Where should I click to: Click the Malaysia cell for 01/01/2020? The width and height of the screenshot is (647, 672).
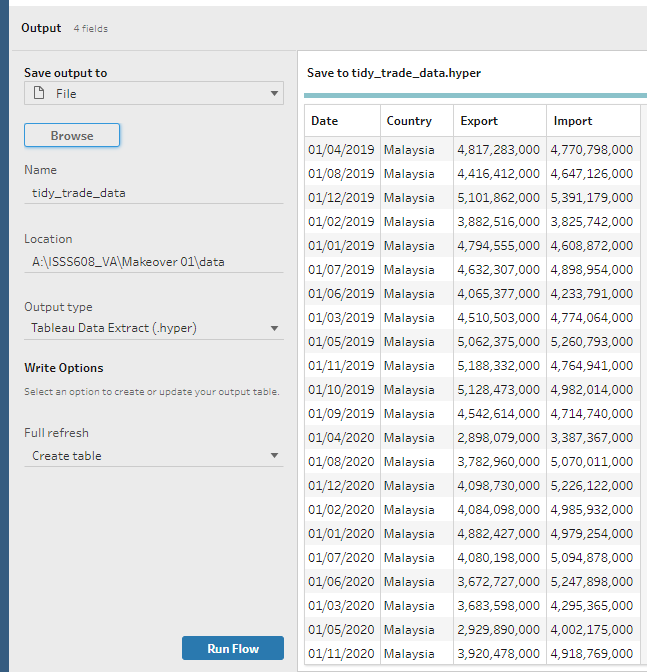(x=409, y=534)
